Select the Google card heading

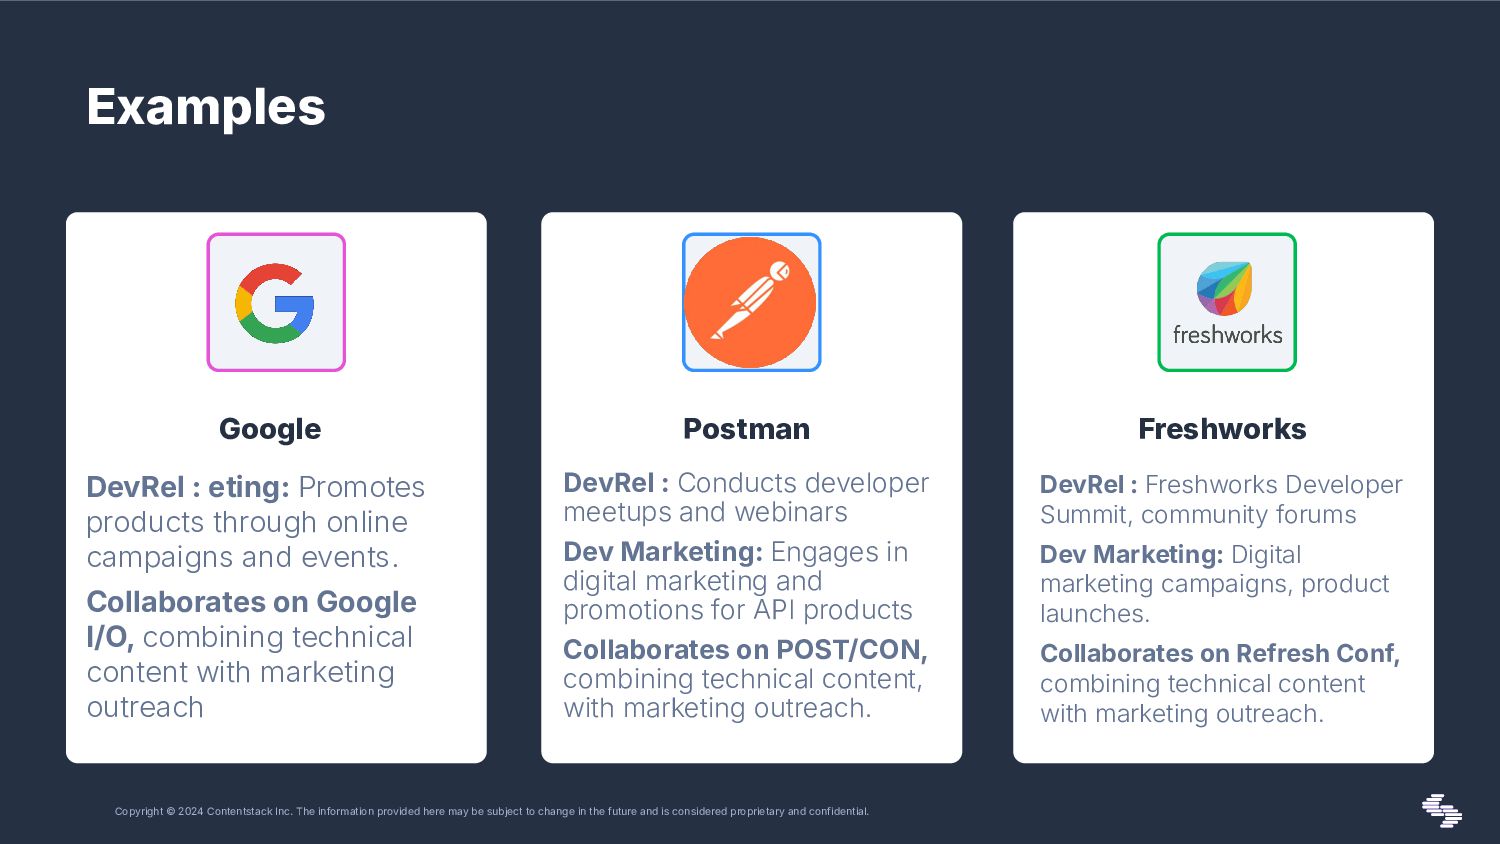(270, 429)
